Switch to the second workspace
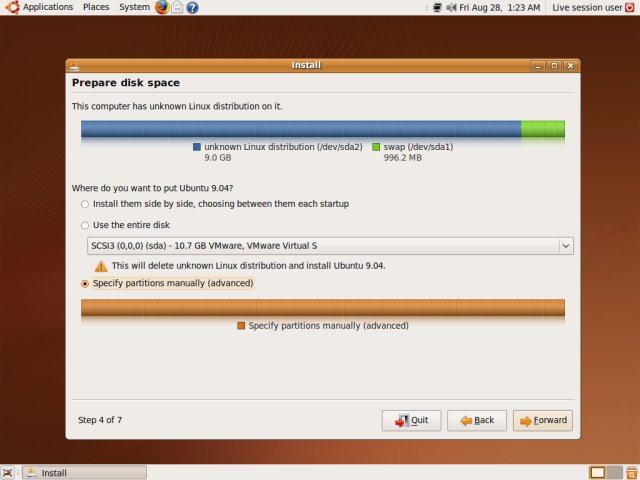Screen dimensions: 640x480 614,473
